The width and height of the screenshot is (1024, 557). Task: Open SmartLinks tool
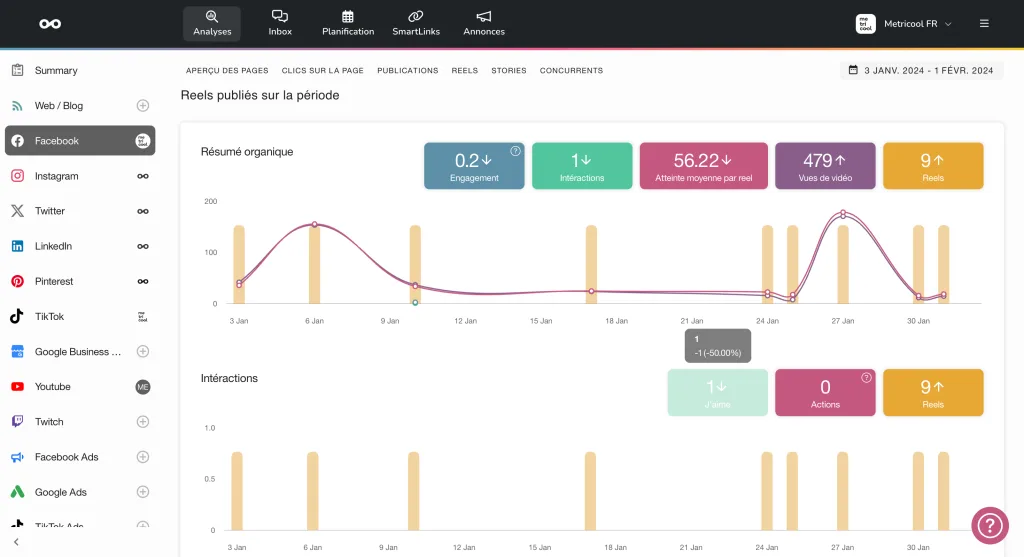415,23
